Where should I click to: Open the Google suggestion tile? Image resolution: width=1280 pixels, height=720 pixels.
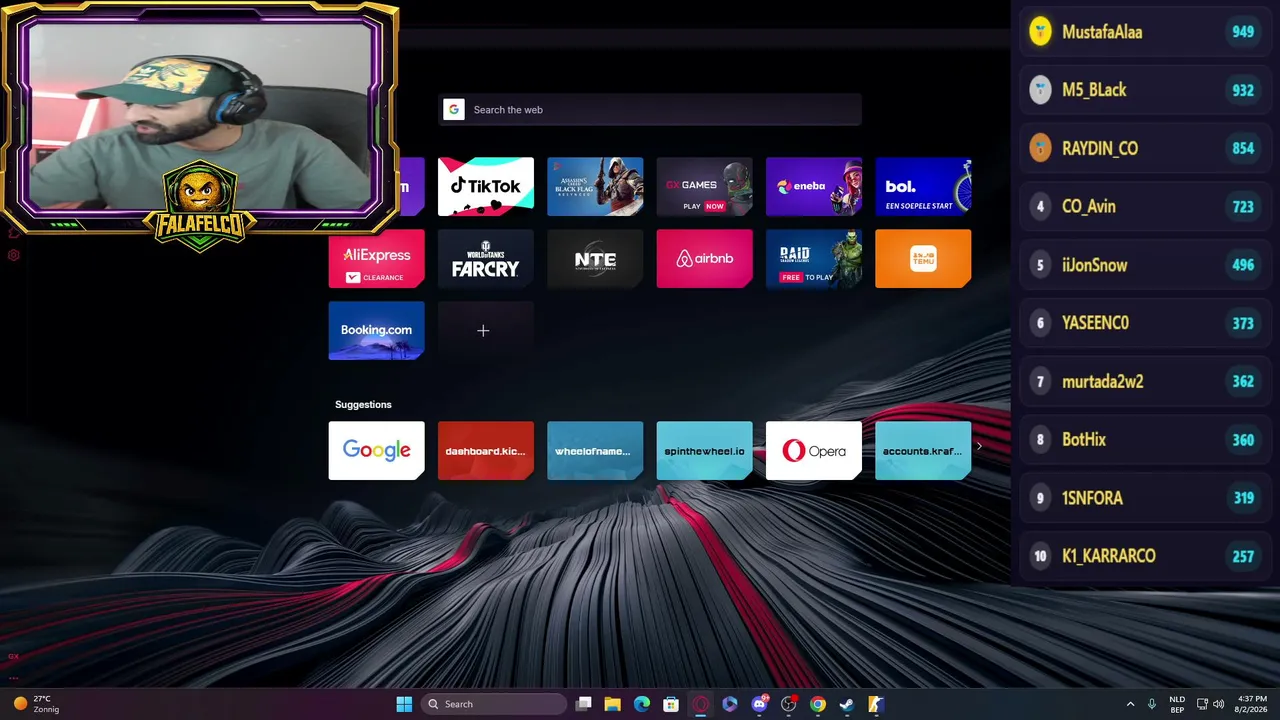[x=376, y=450]
